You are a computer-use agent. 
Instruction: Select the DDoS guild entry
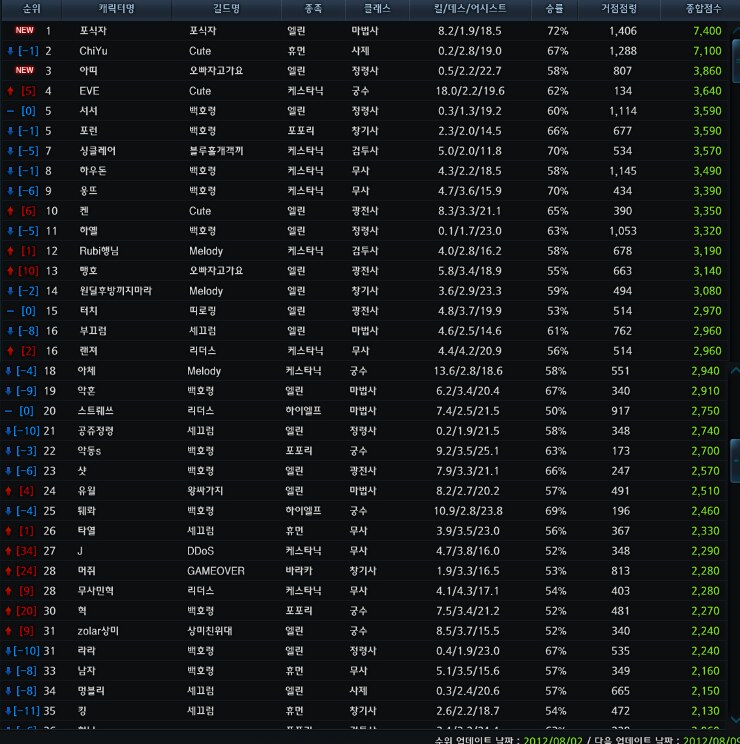click(x=203, y=551)
